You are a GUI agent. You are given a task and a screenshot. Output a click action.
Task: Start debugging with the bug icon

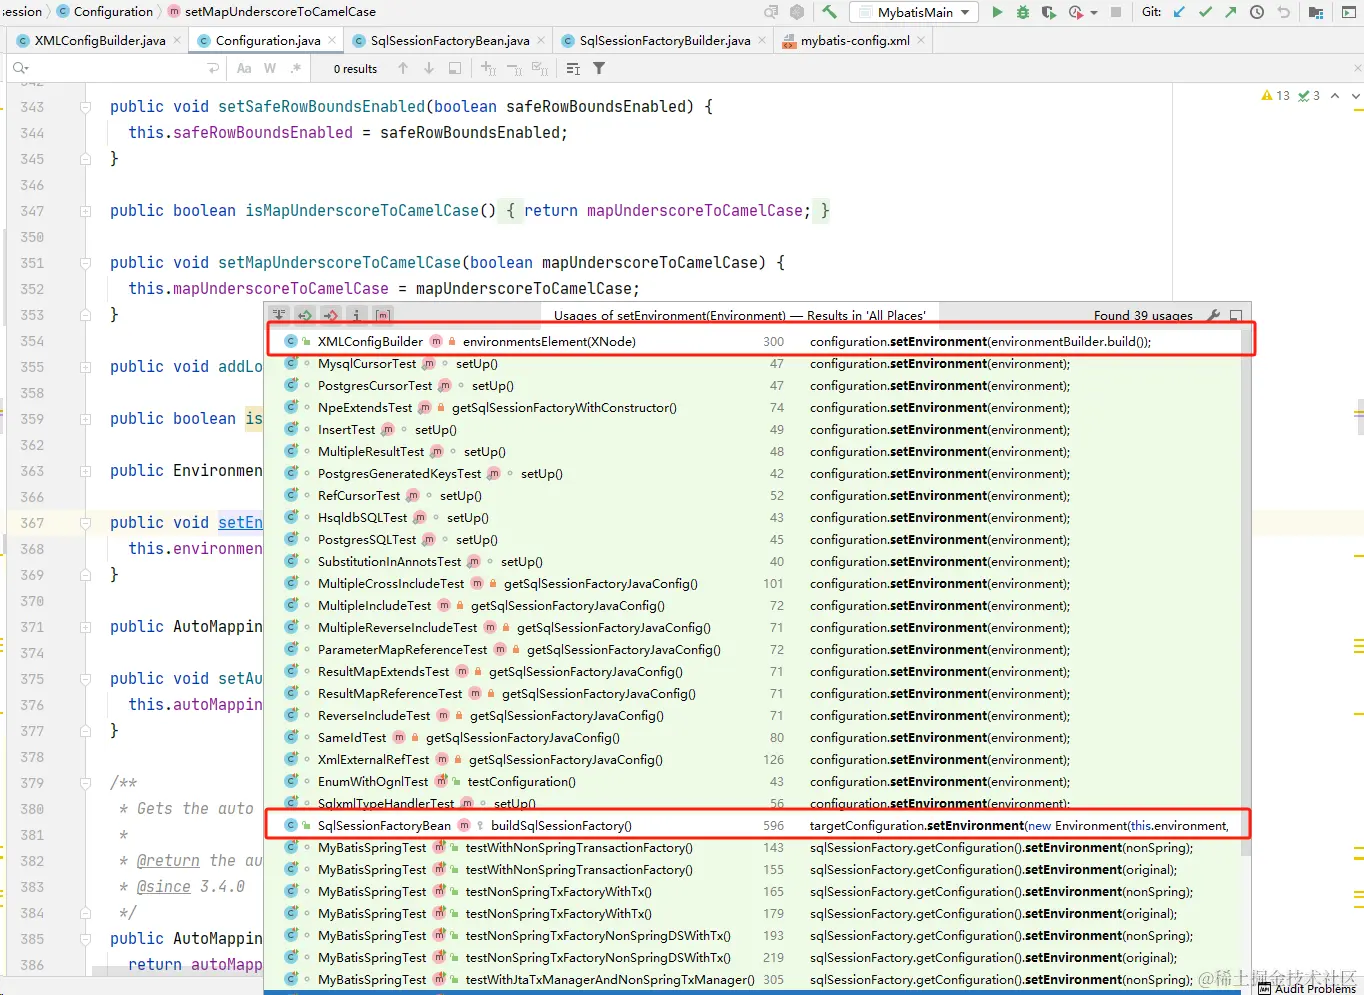pyautogui.click(x=1022, y=12)
